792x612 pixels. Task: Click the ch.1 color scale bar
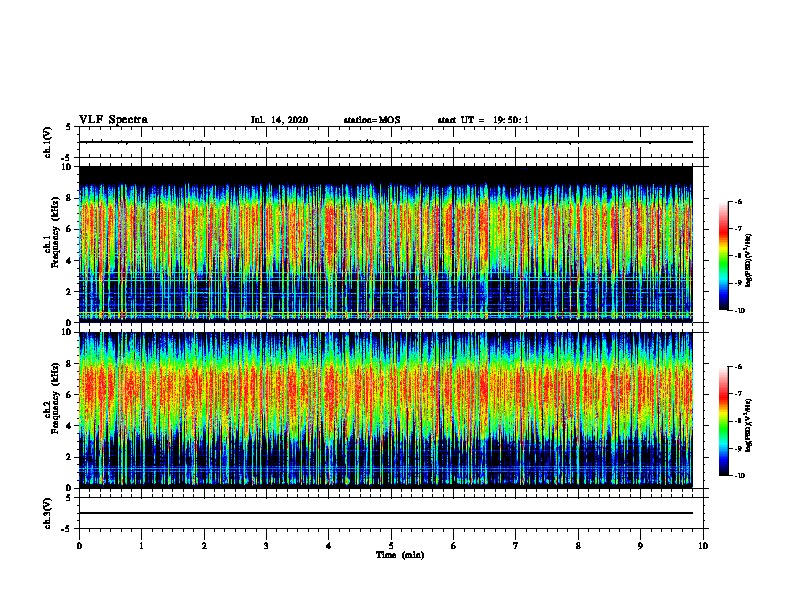coord(724,256)
